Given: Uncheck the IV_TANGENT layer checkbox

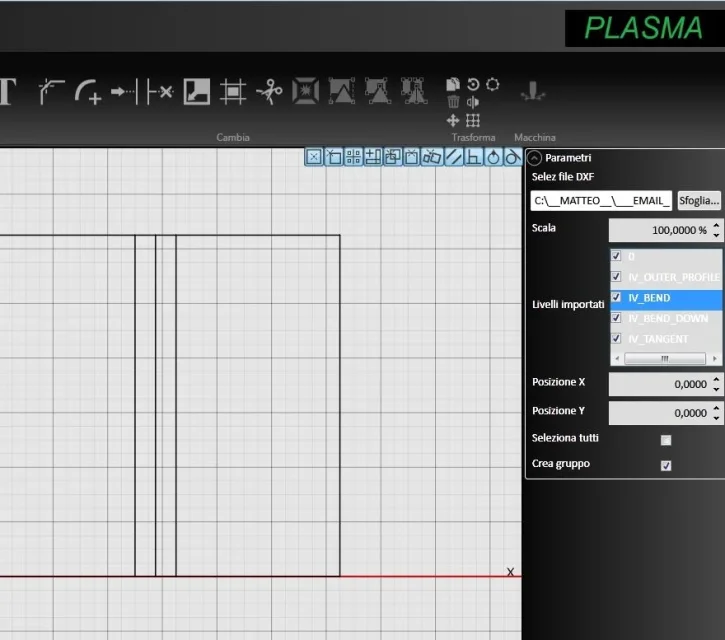Looking at the screenshot, I should coord(616,338).
